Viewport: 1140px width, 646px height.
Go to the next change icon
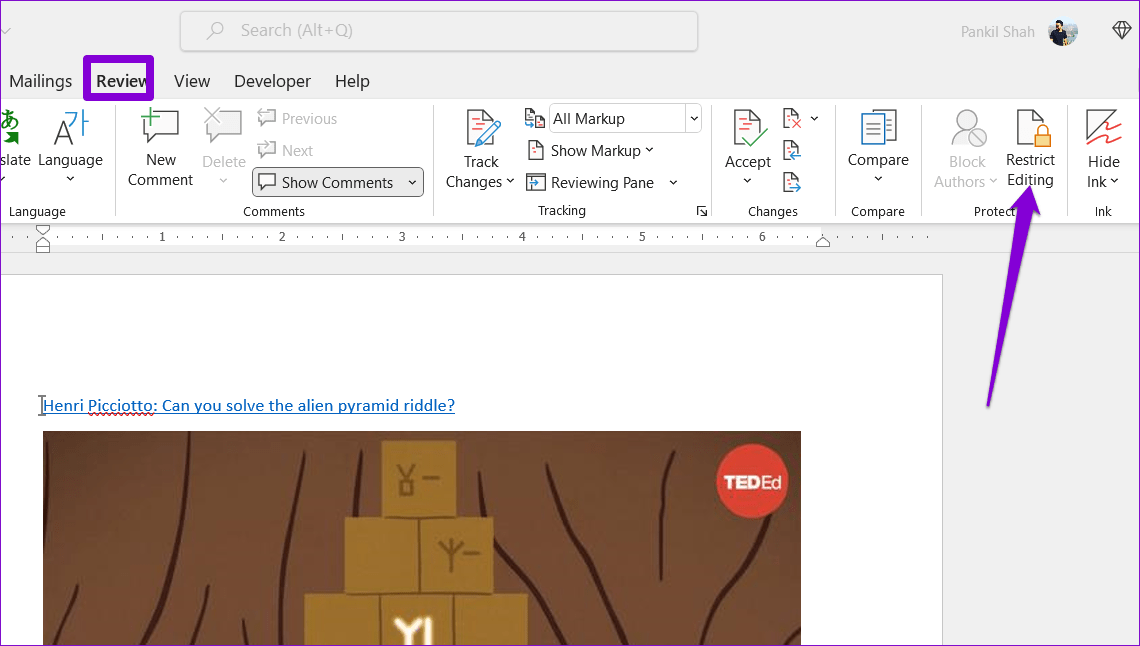click(792, 182)
